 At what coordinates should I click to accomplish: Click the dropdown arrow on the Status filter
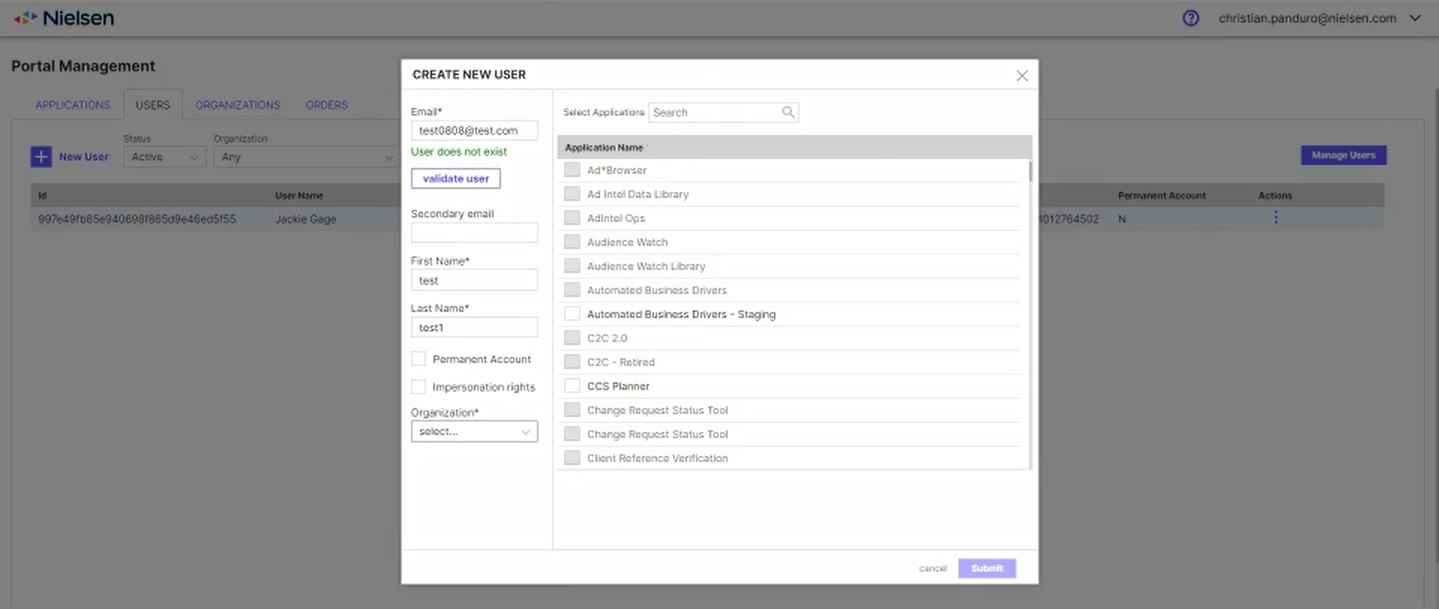[192, 156]
